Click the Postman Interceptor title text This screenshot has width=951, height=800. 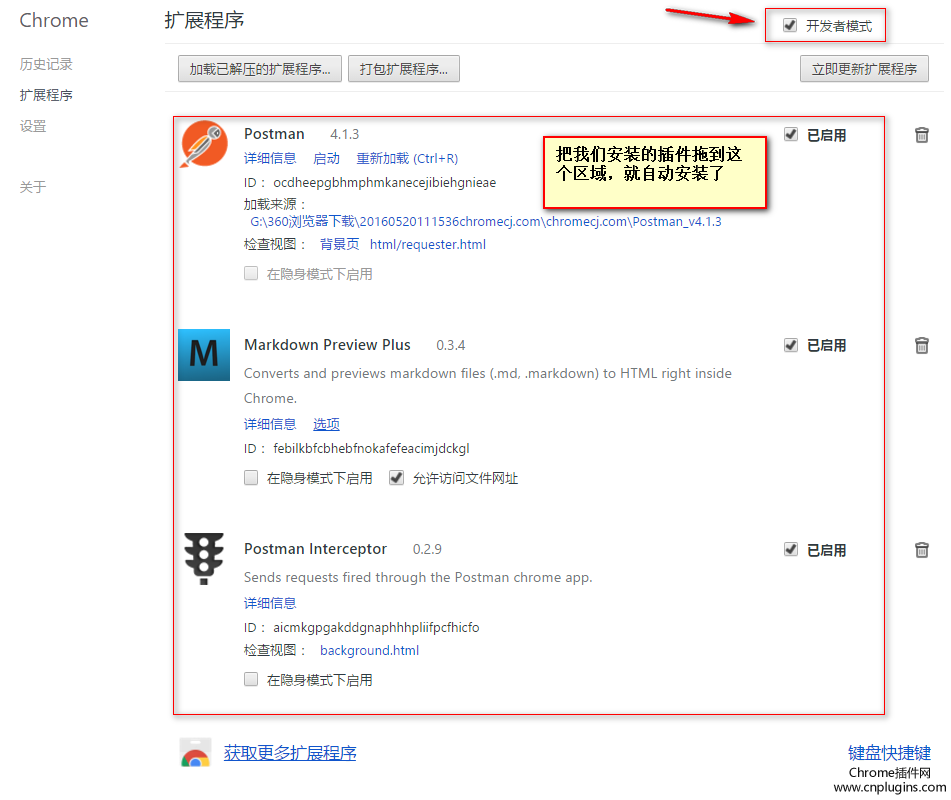[x=315, y=549]
